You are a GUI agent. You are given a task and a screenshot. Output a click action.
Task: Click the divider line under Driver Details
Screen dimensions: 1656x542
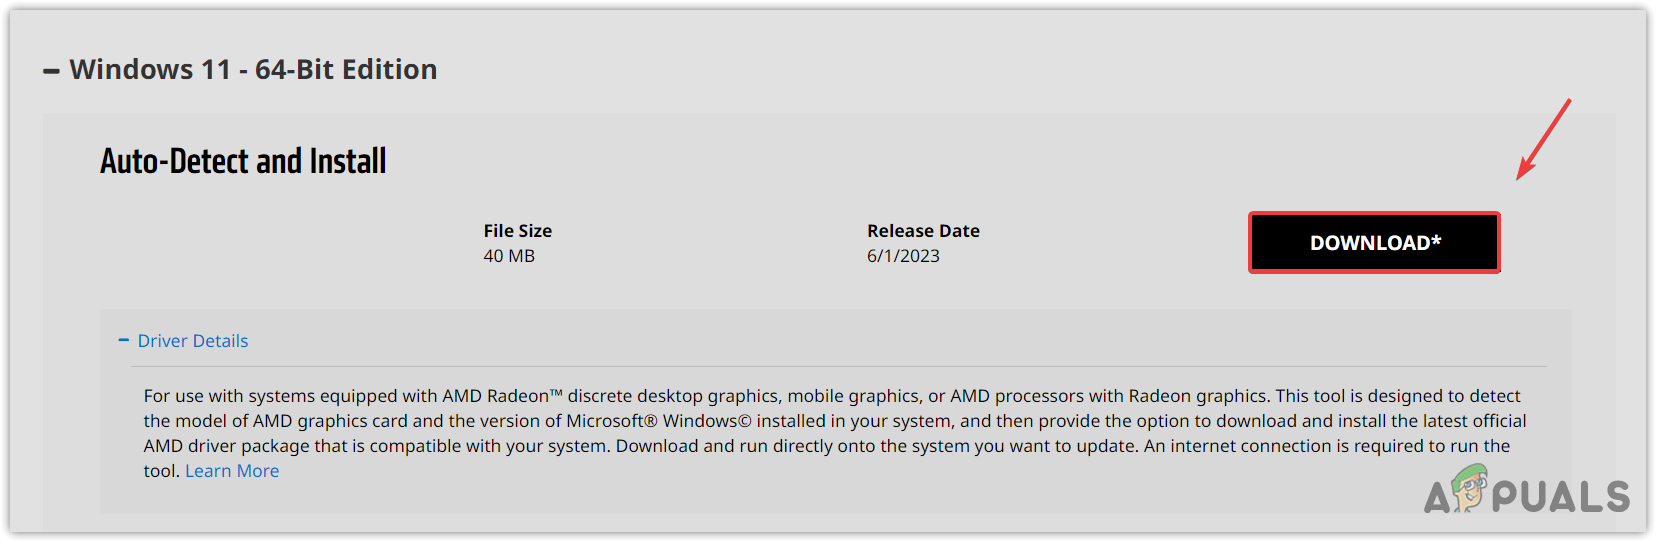(x=832, y=367)
